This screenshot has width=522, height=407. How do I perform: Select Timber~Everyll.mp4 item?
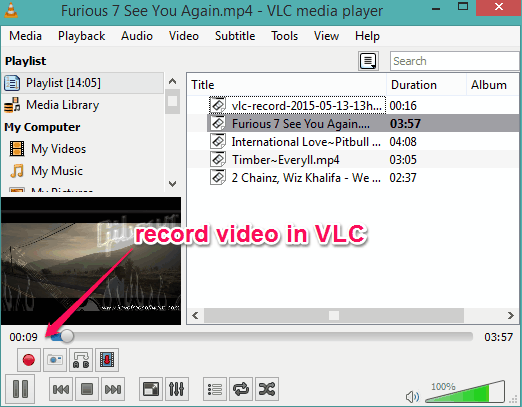coord(286,160)
